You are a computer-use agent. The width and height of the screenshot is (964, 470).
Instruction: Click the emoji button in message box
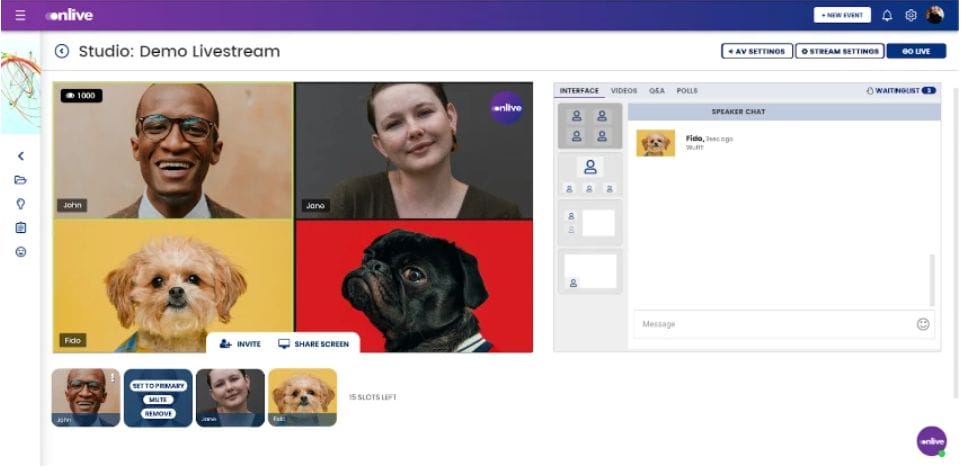[922, 324]
